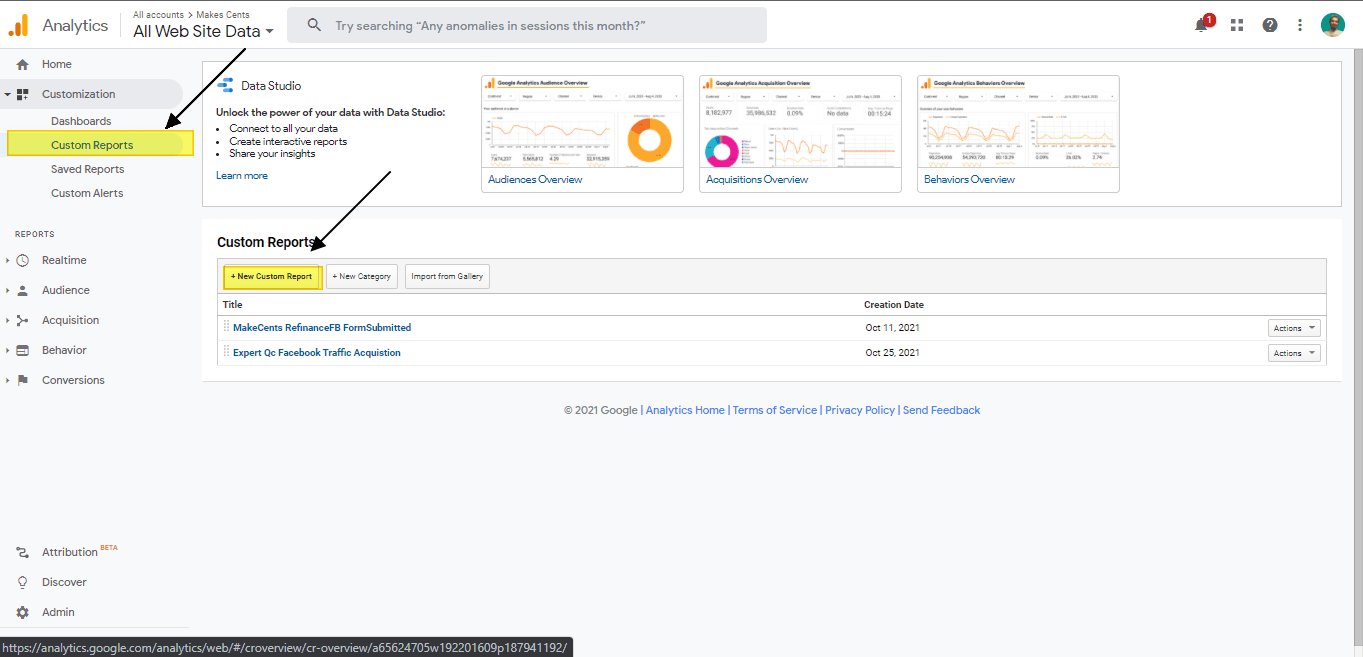
Task: Click the search magnifier icon
Action: pyautogui.click(x=314, y=25)
